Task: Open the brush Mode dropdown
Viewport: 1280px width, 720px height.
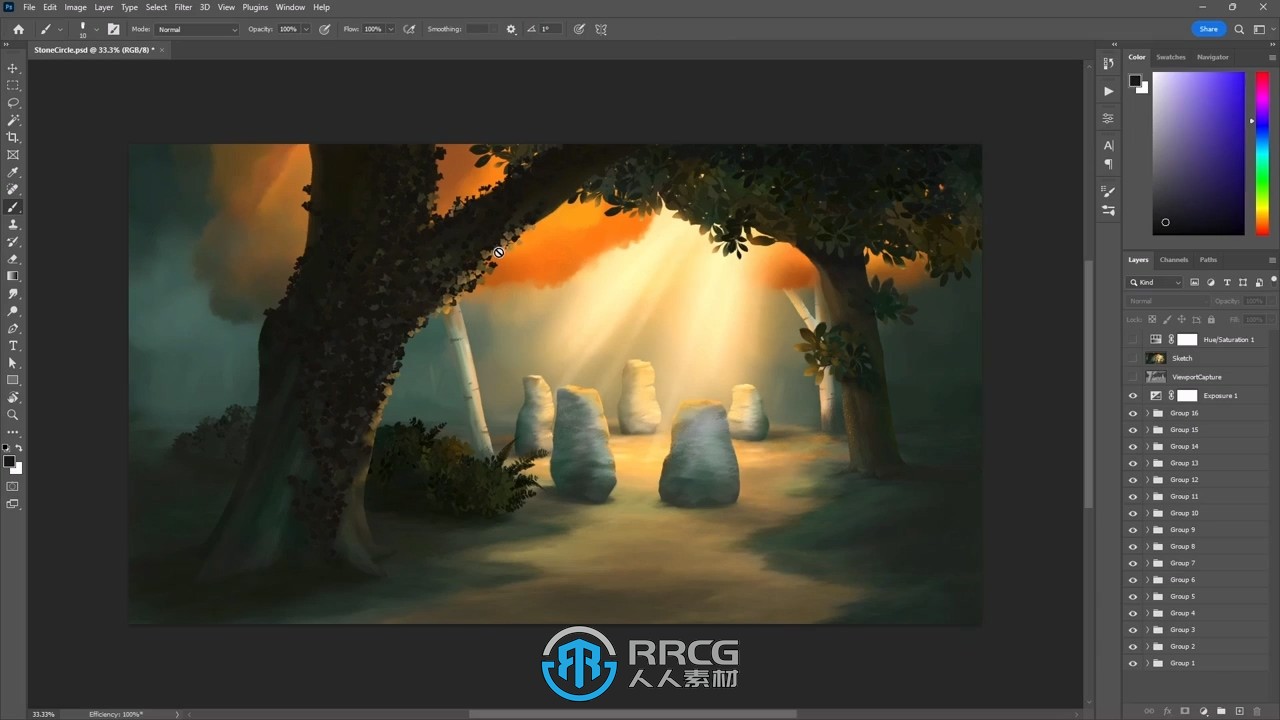Action: click(x=197, y=29)
